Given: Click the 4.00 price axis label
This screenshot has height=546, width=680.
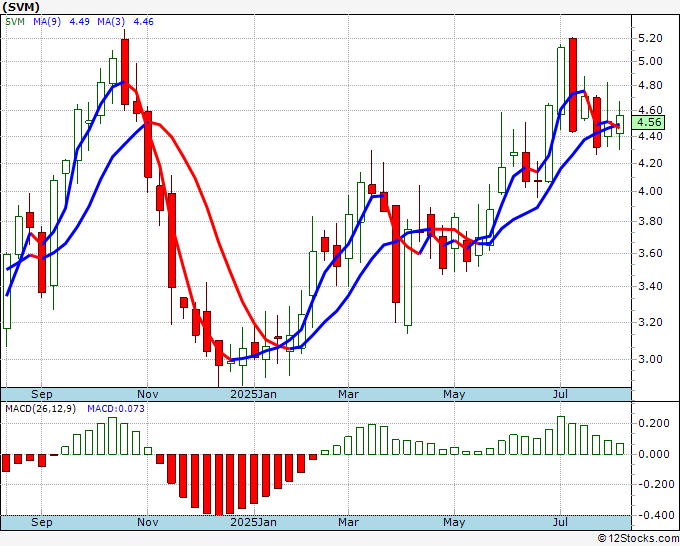Looking at the screenshot, I should coord(650,191).
